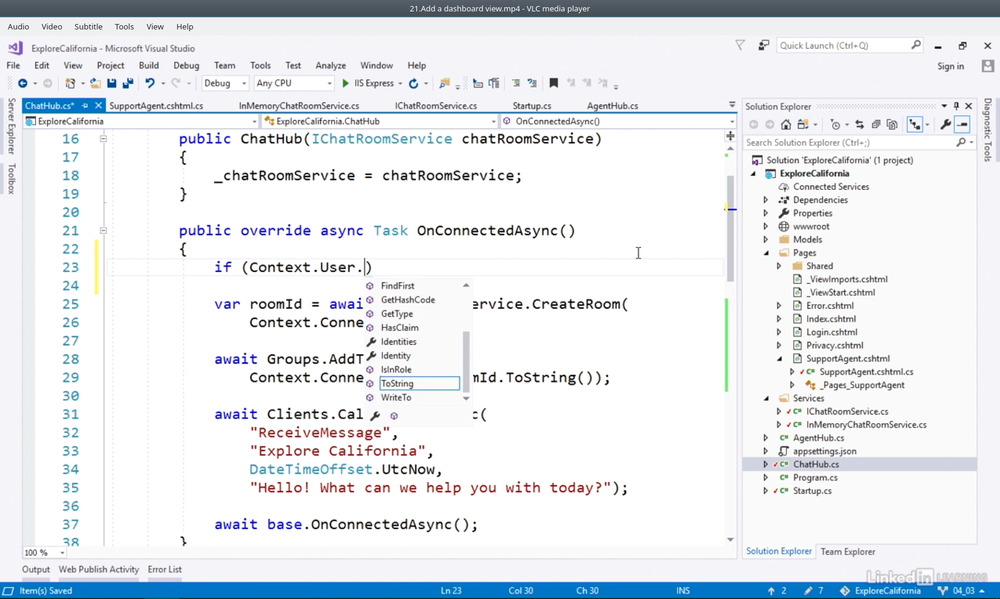Toggle the Preview Selected Items button in Solution Explorer
This screenshot has height=599, width=1000.
(x=962, y=124)
